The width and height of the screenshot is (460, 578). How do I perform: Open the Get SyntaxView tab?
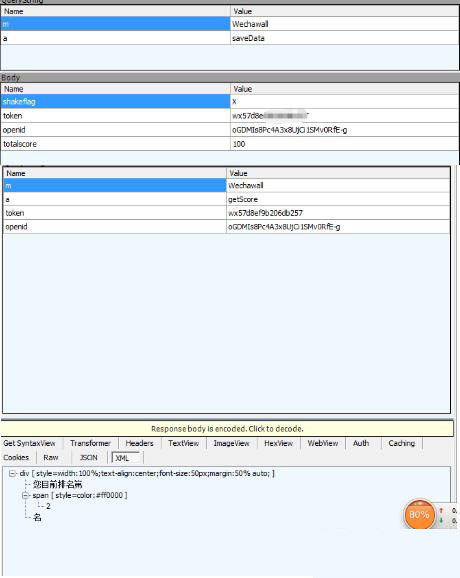coord(29,443)
